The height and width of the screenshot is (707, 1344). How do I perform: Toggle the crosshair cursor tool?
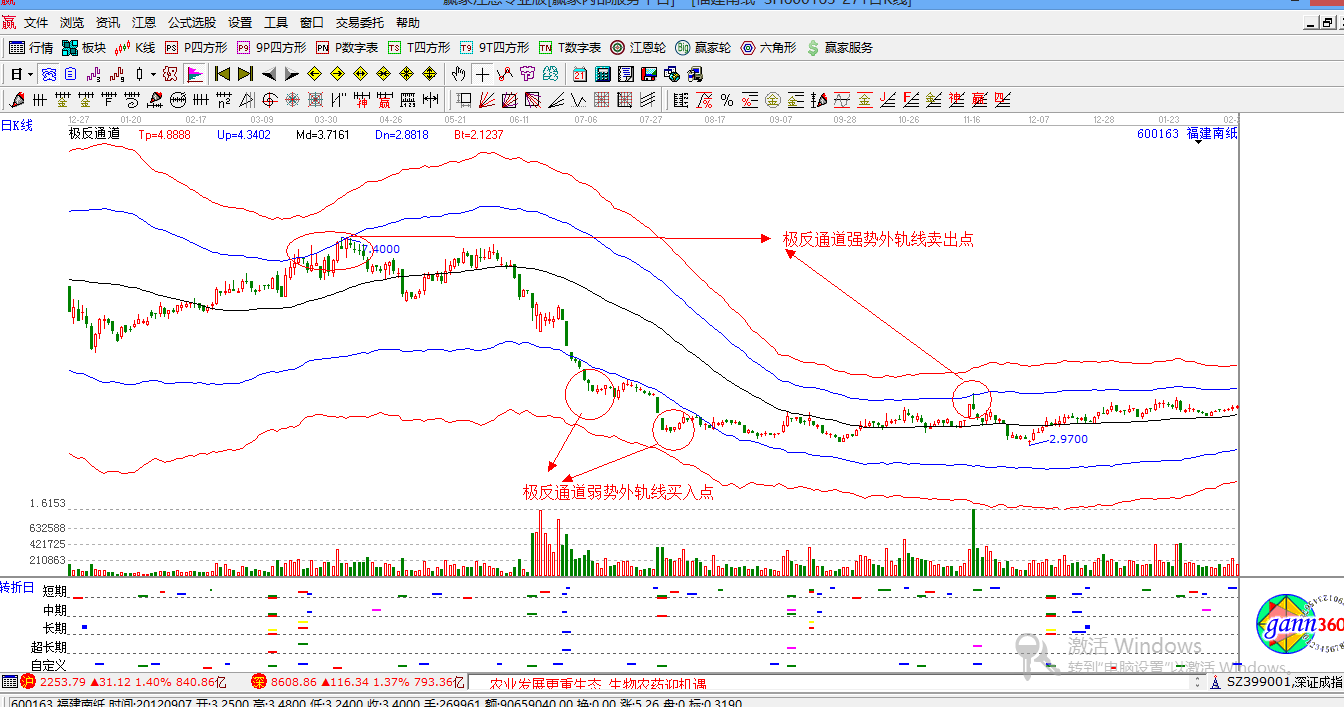[x=483, y=73]
